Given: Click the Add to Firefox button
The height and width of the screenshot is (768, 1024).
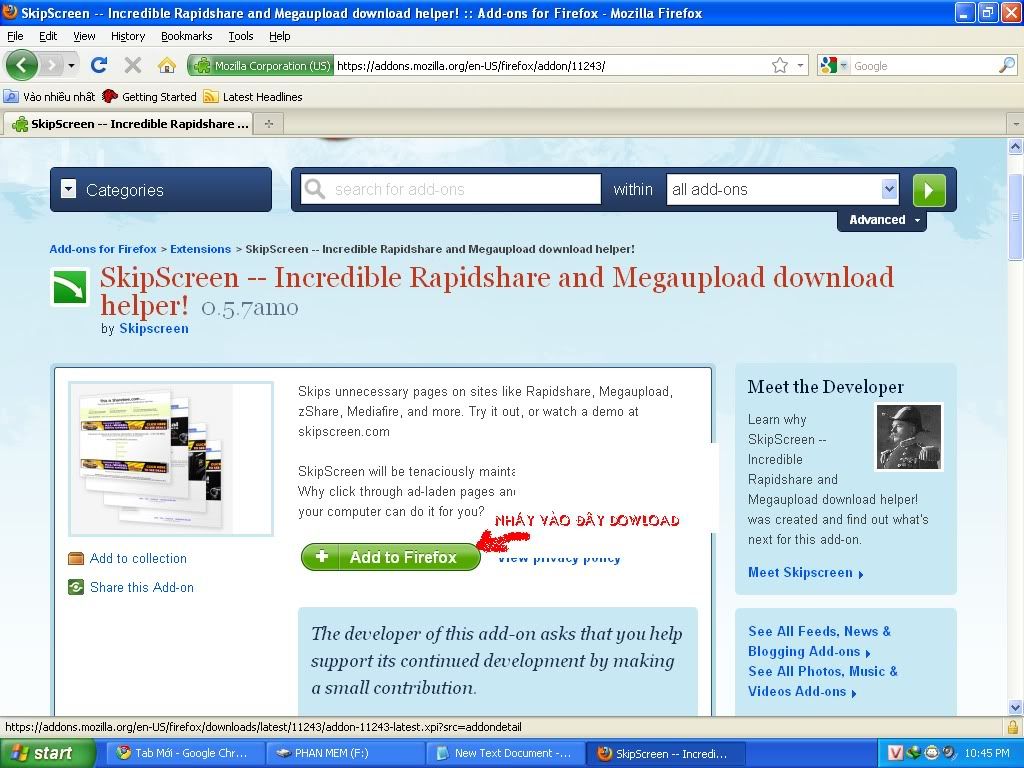Looking at the screenshot, I should [391, 557].
